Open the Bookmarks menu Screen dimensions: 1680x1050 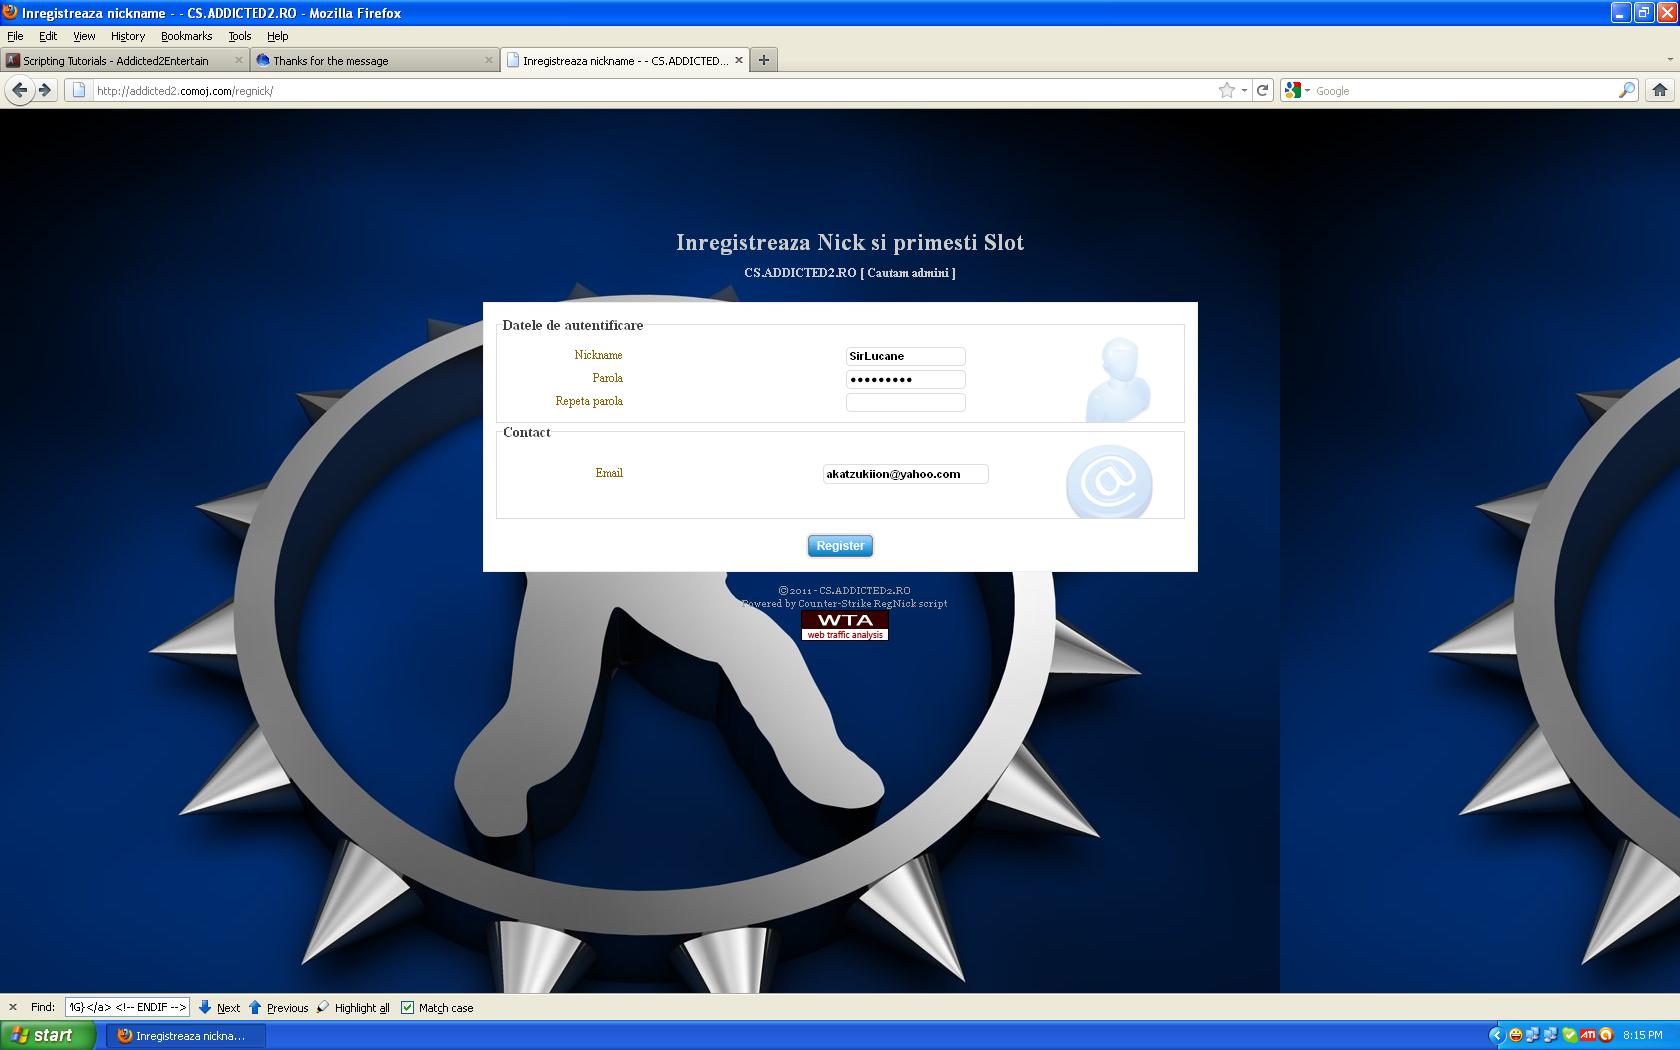pyautogui.click(x=186, y=36)
